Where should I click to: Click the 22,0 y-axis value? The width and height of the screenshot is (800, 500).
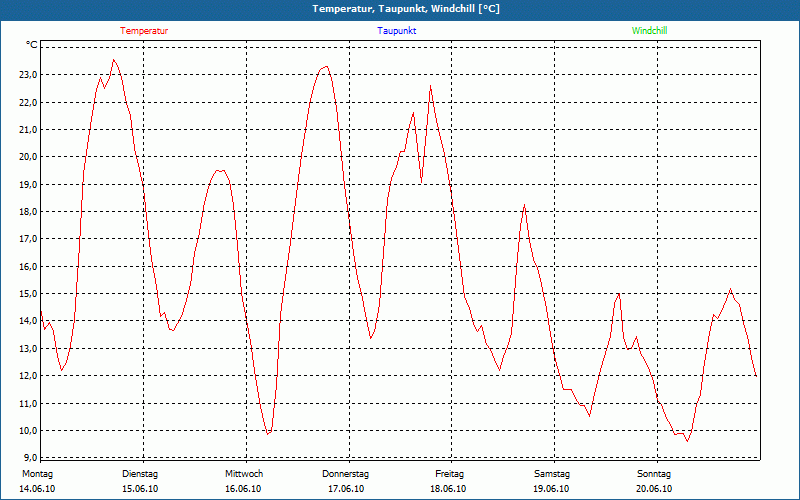29,102
